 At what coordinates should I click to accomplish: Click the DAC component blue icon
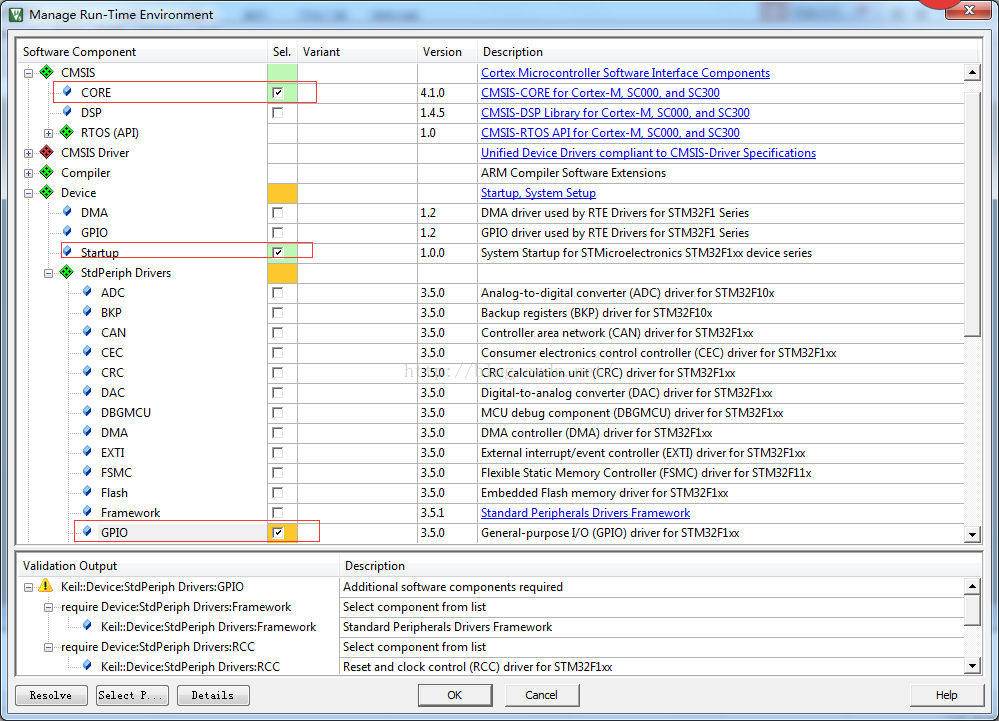coord(87,392)
